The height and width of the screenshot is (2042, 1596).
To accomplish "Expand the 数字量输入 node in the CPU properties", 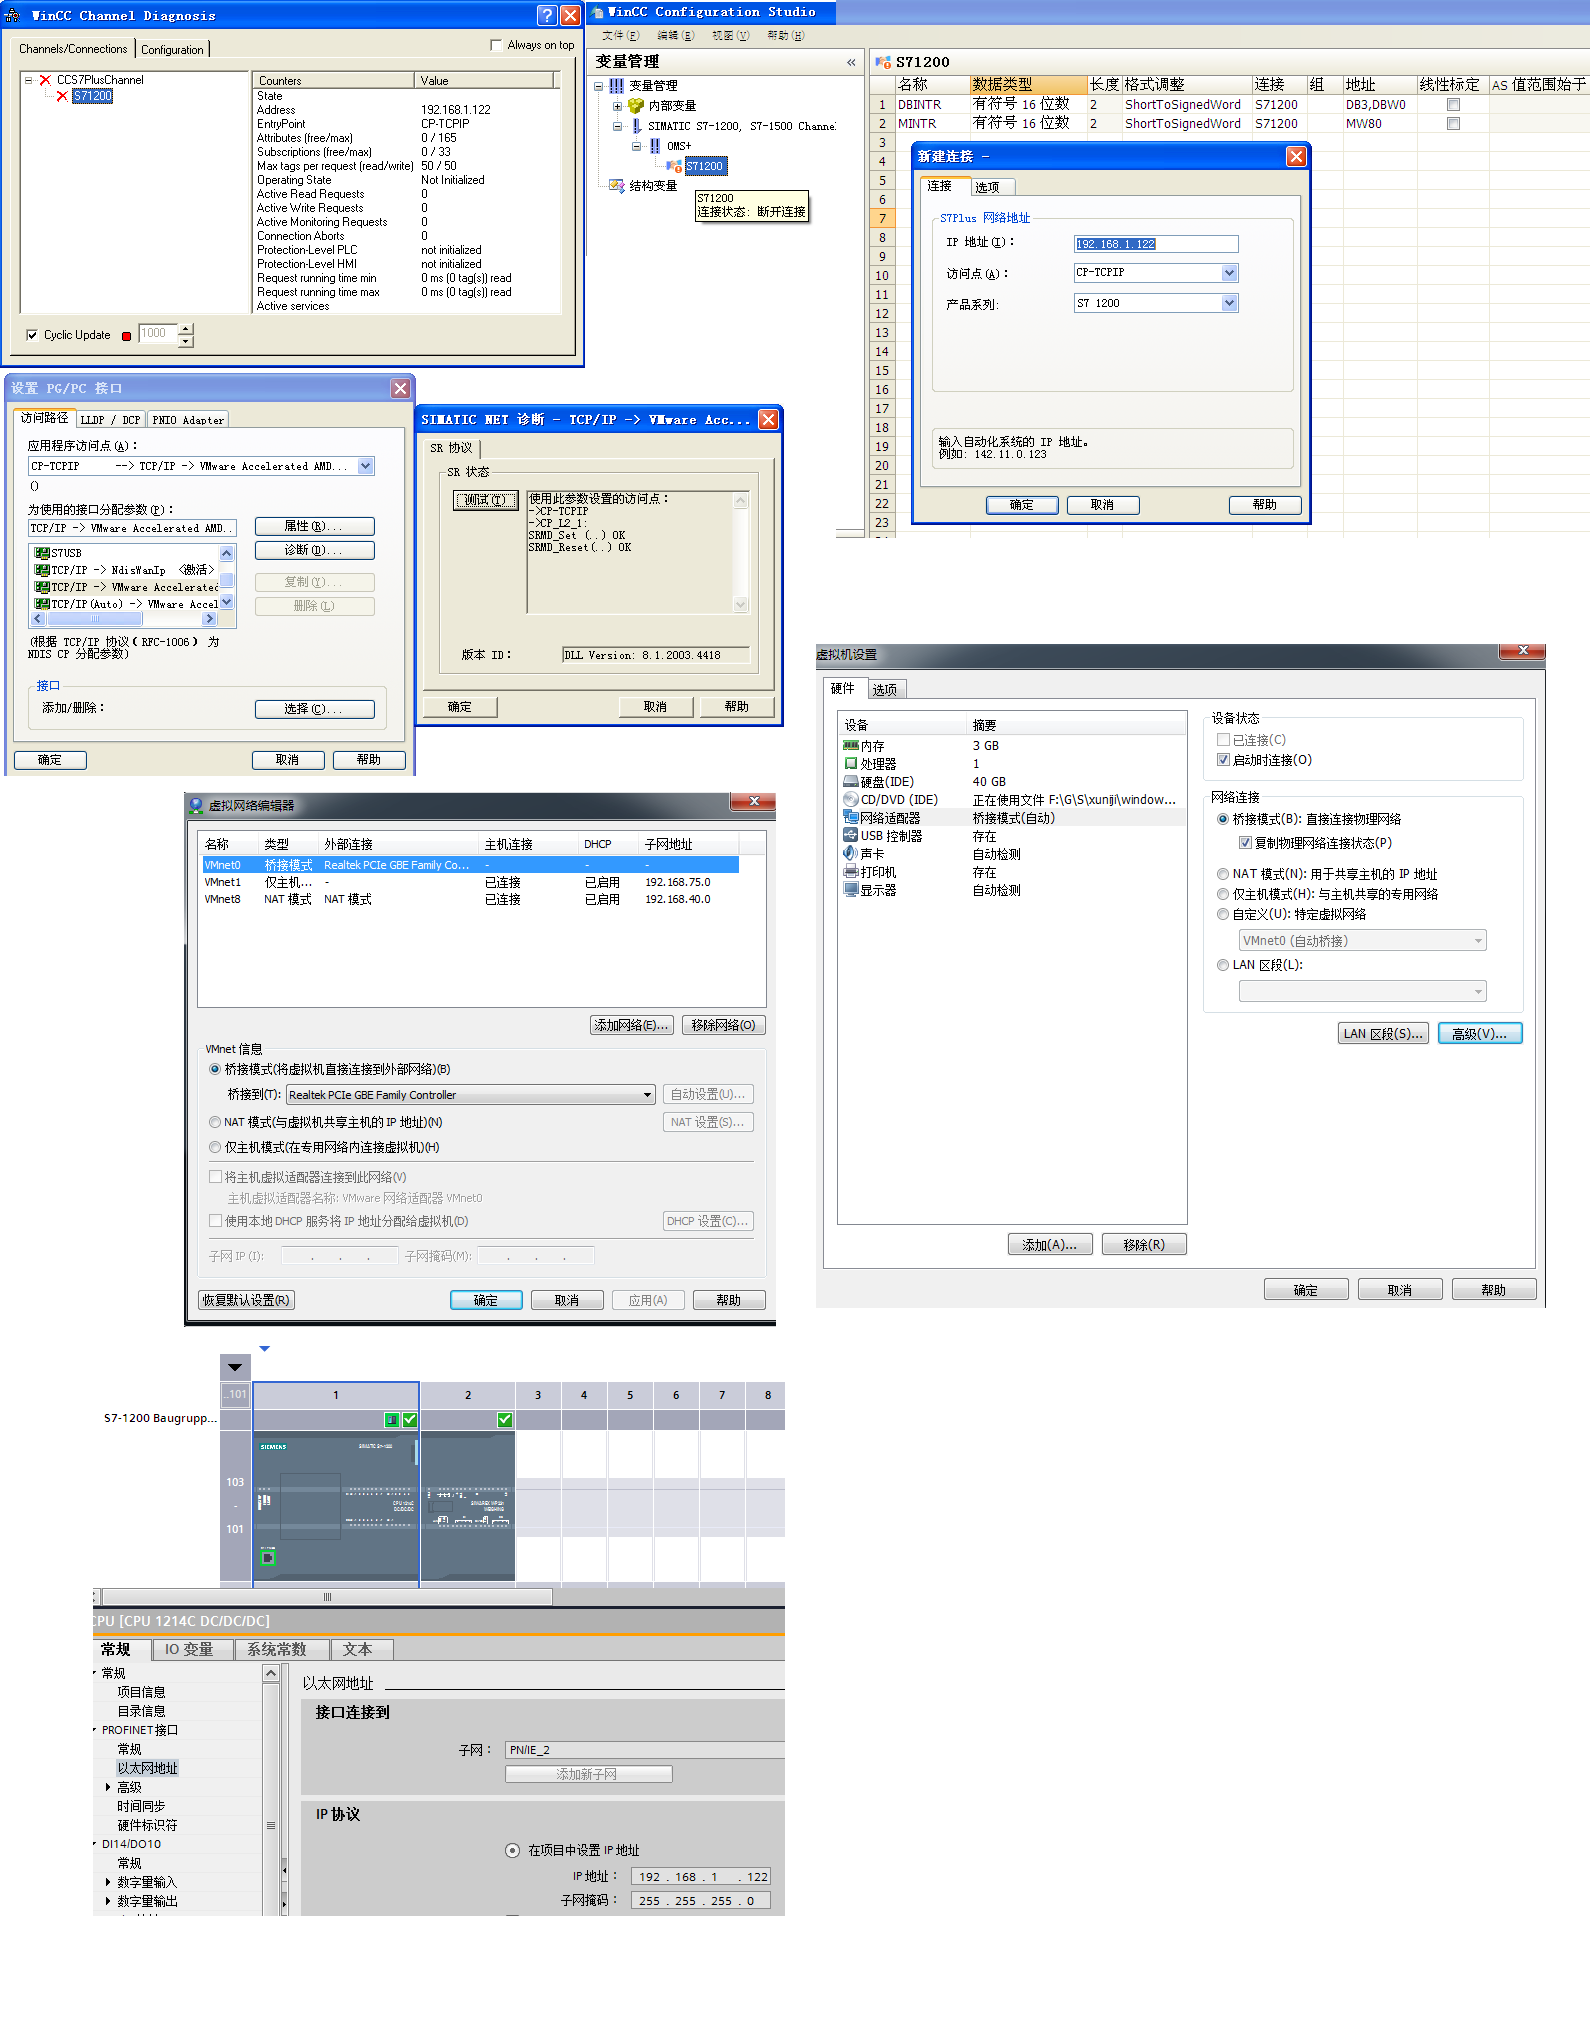I will [x=108, y=1882].
